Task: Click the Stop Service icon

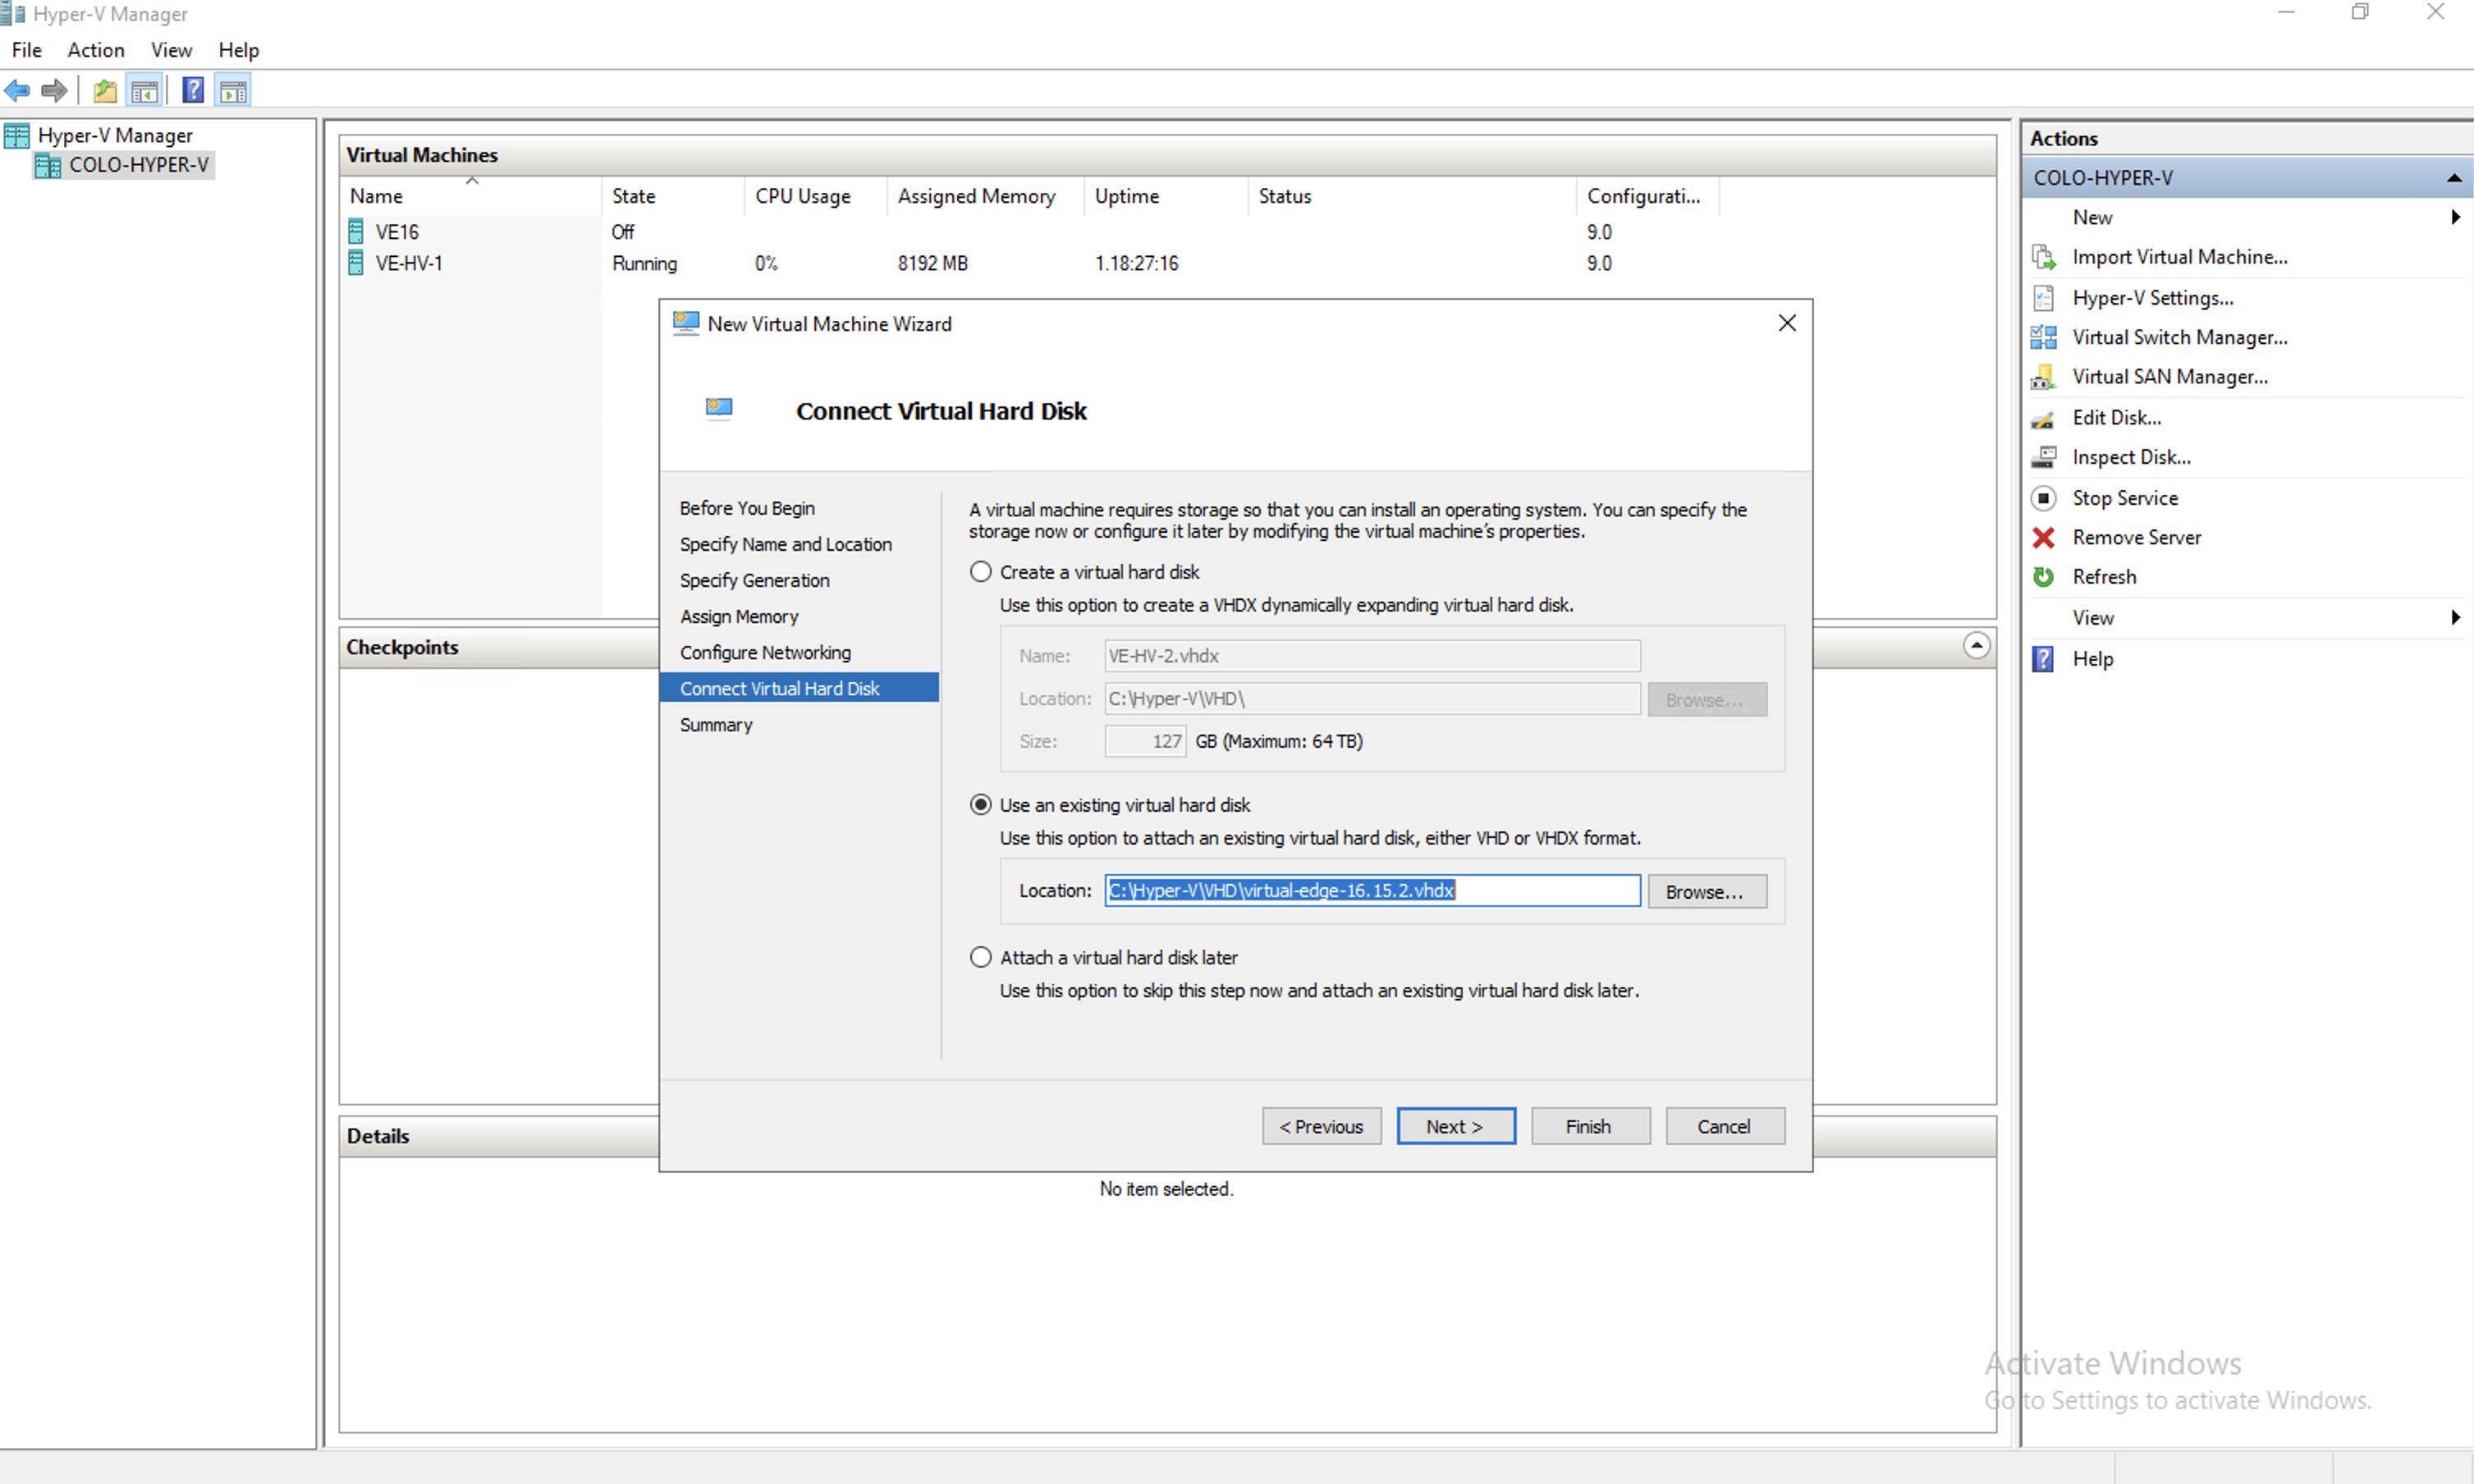Action: pyautogui.click(x=2043, y=498)
